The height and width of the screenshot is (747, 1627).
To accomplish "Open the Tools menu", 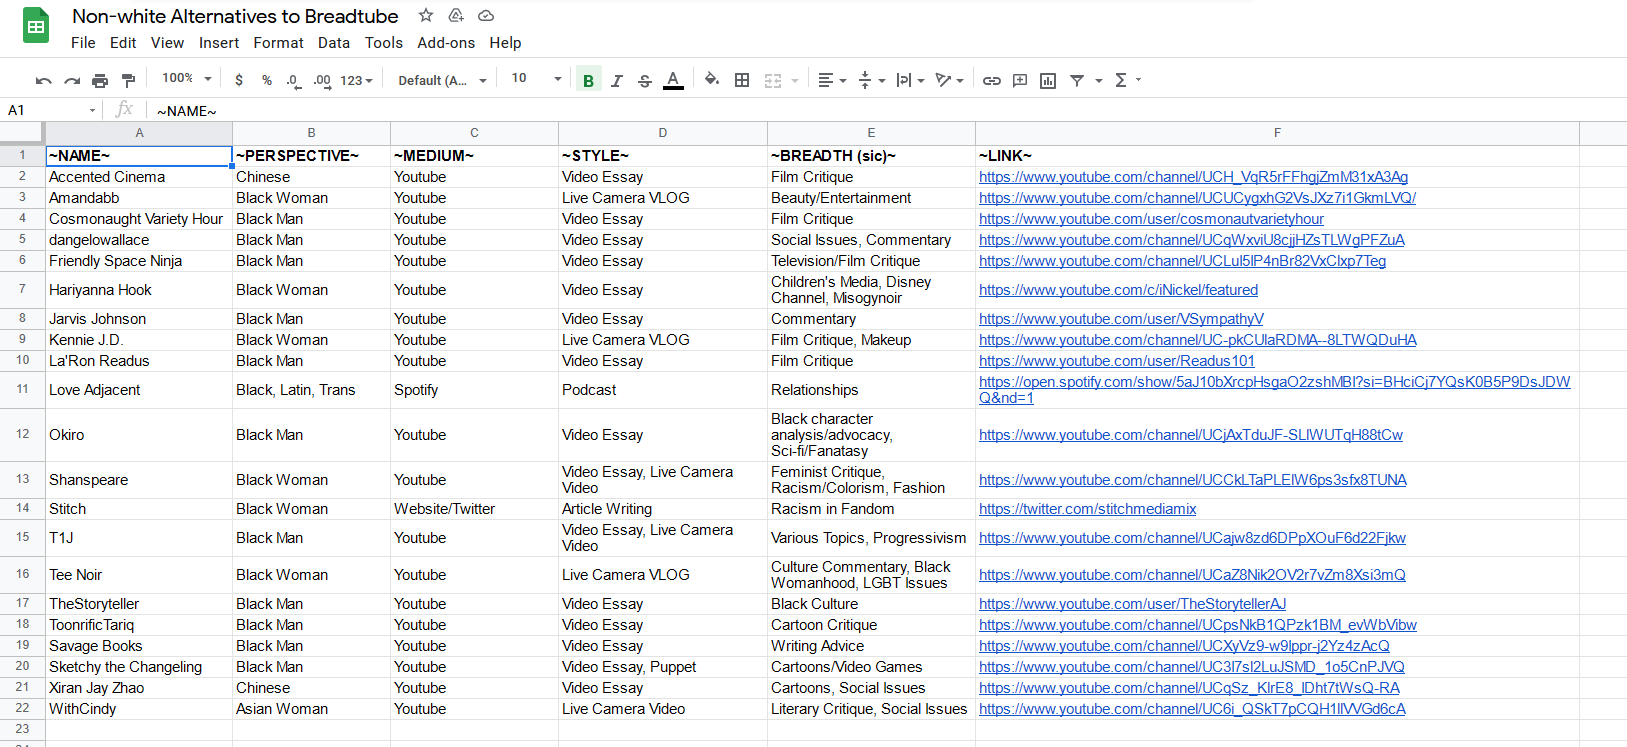I will pyautogui.click(x=384, y=43).
